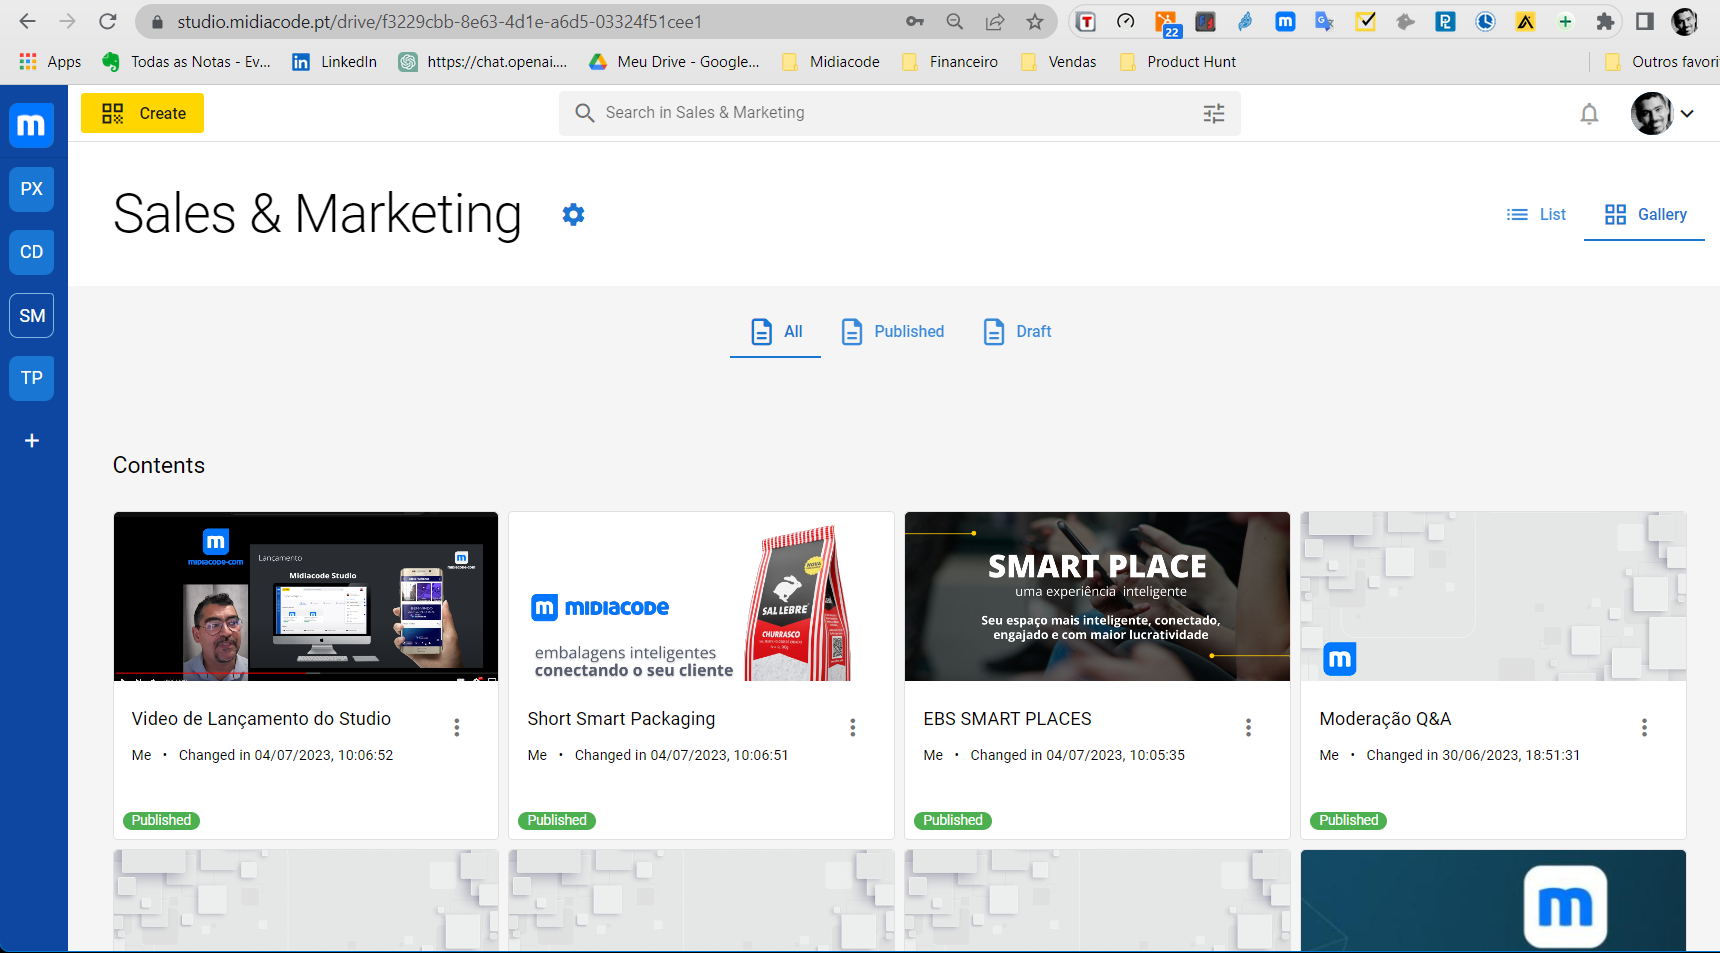
Task: Click the Video de Lançamento do Studio title
Action: point(261,719)
